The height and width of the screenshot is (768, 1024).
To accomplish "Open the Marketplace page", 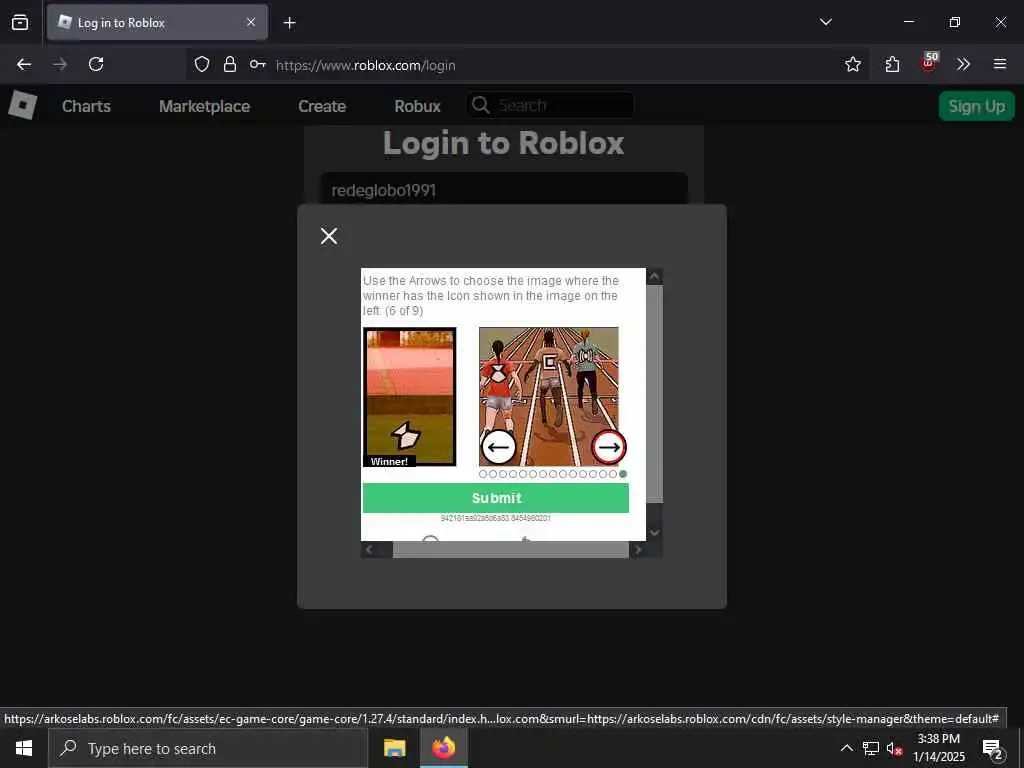I will click(204, 106).
